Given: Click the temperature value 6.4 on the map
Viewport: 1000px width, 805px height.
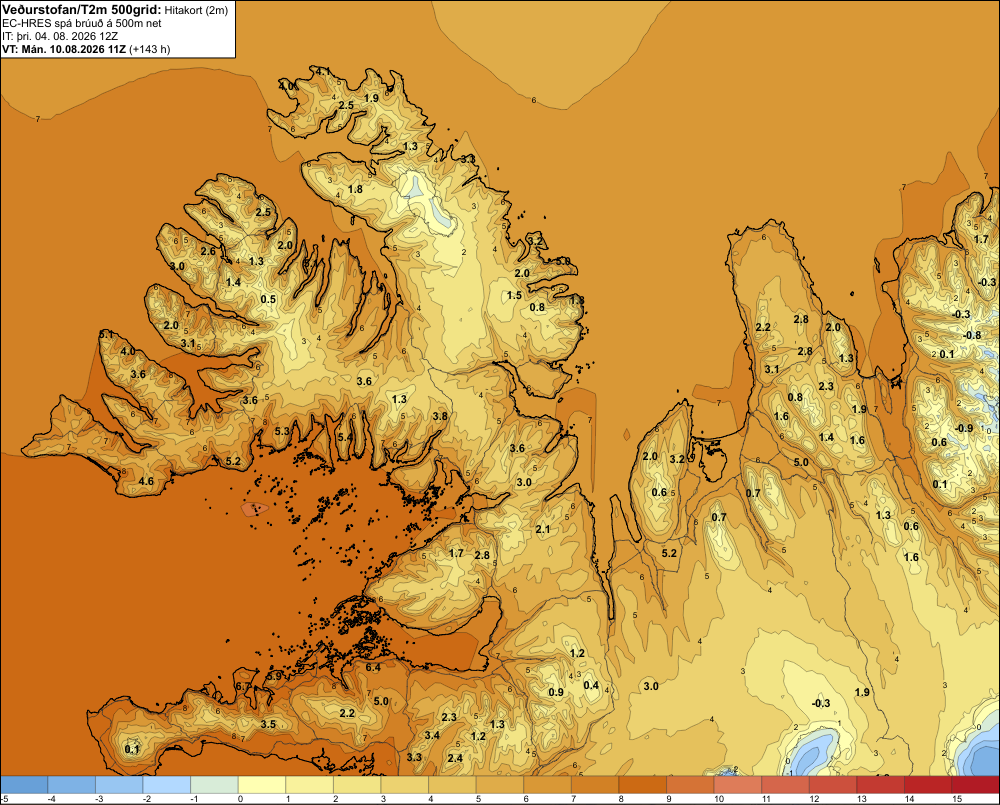Looking at the screenshot, I should [373, 667].
